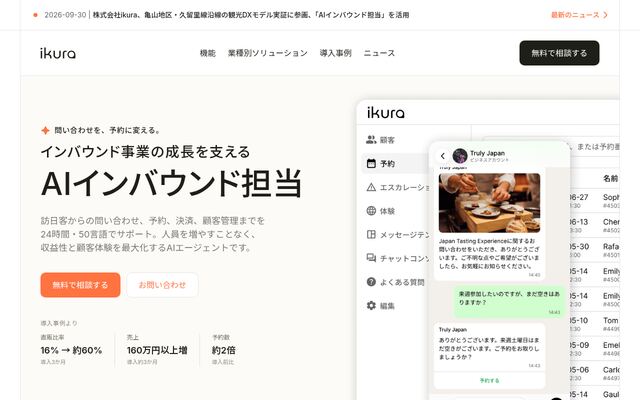Select the table row starting with Rafa
640x400 pixels.
[594, 250]
